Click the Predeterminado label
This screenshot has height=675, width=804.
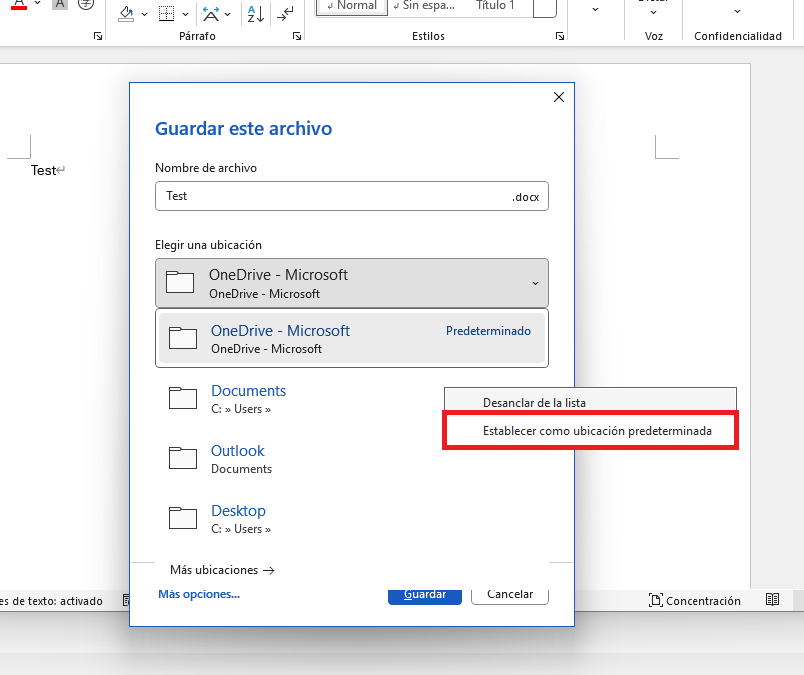pos(488,331)
